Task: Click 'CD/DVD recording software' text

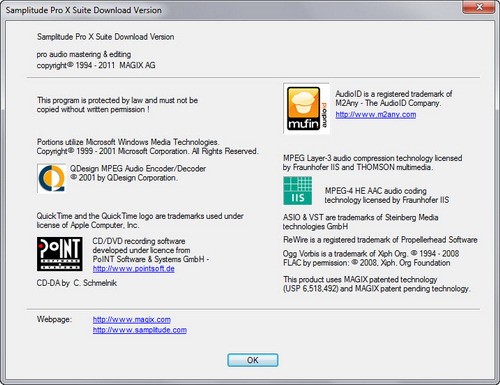Action: [x=139, y=241]
